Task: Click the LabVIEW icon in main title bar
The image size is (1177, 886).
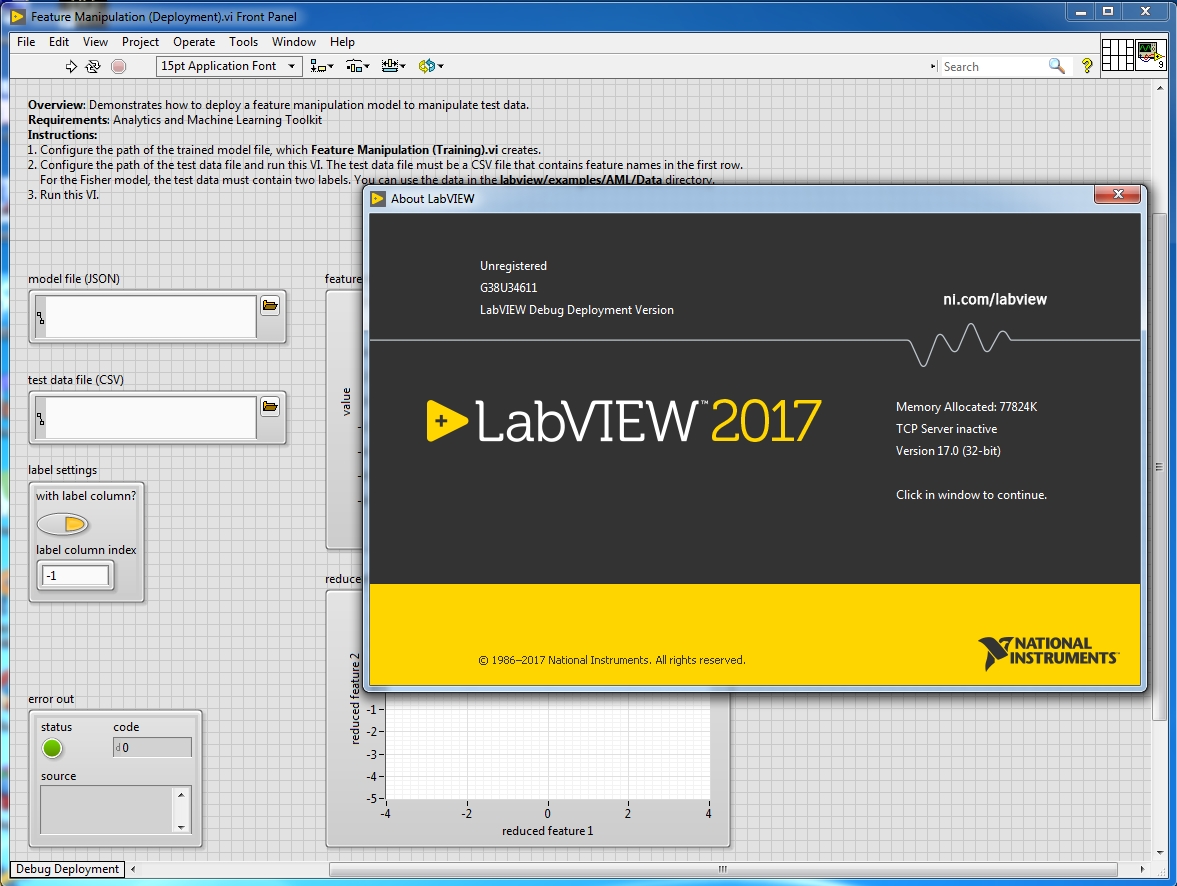Action: click(x=17, y=16)
